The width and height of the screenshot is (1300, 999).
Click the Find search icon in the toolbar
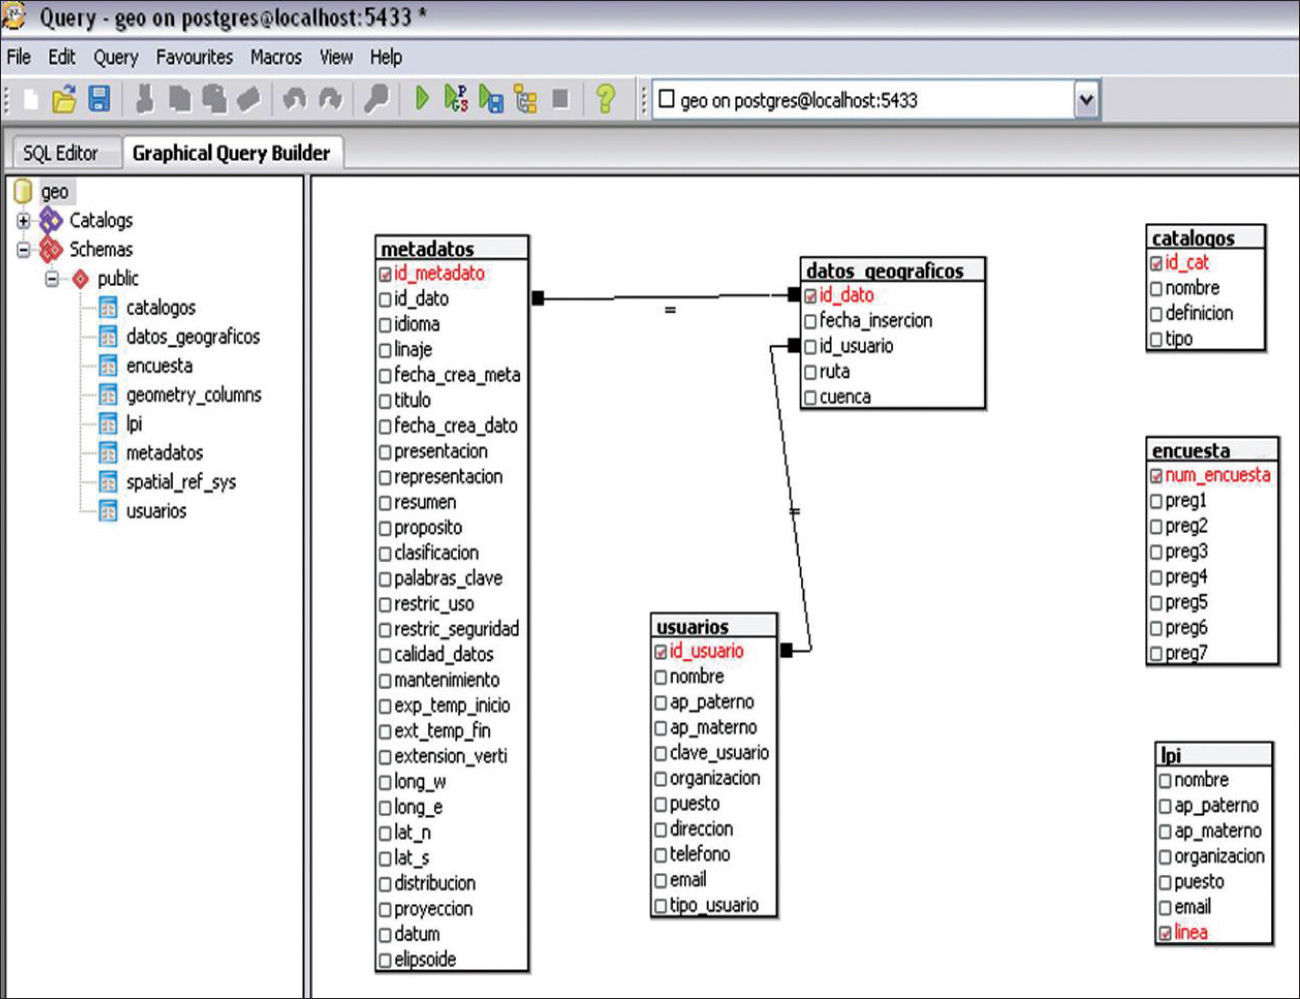(x=376, y=98)
